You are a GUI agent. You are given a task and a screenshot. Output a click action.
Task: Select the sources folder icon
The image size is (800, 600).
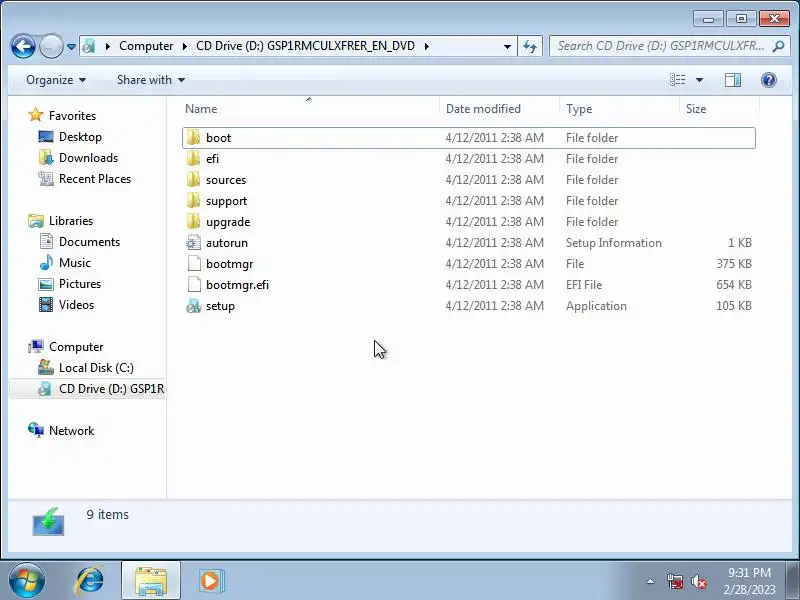[193, 180]
